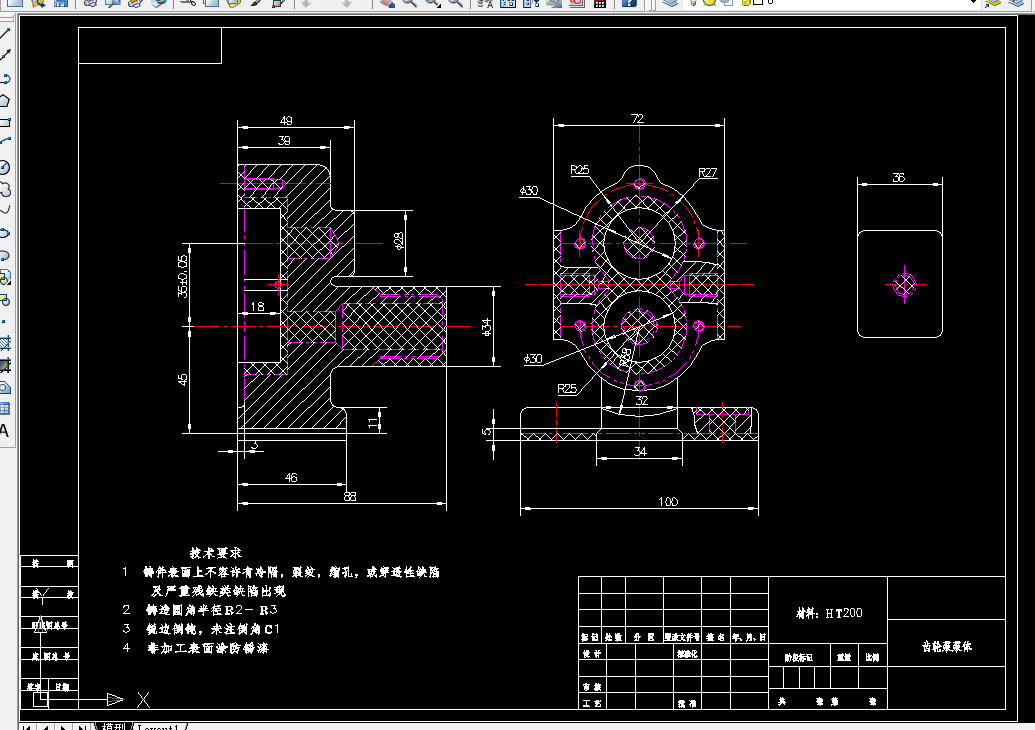Choose the Rectangle drawing tool

5,123
